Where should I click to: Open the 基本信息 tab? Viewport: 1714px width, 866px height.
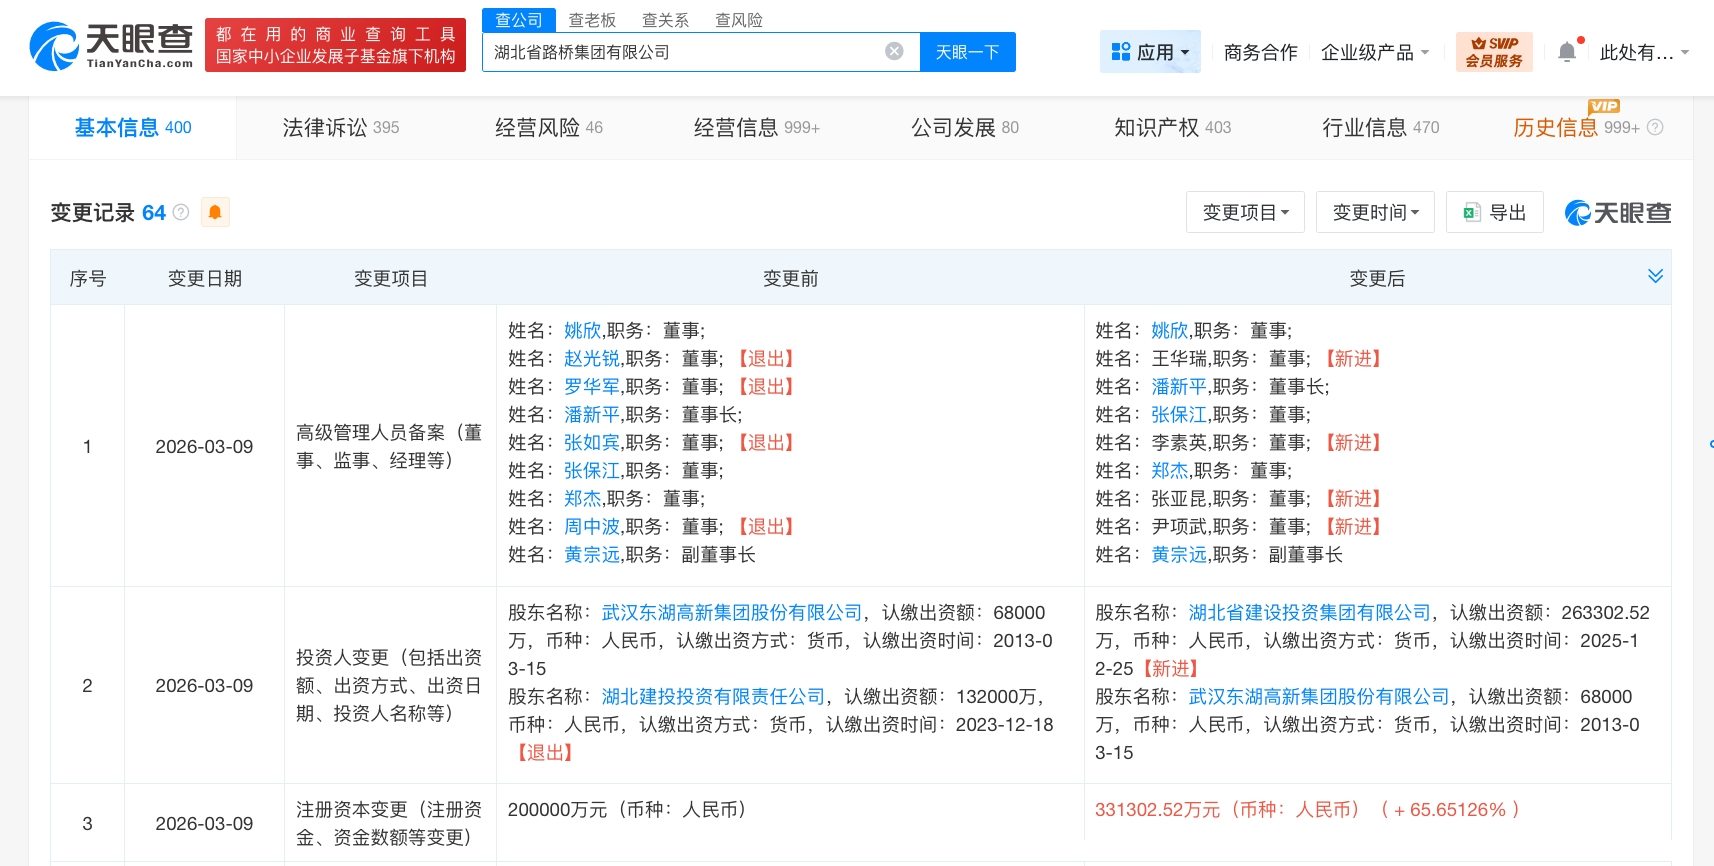tap(133, 127)
